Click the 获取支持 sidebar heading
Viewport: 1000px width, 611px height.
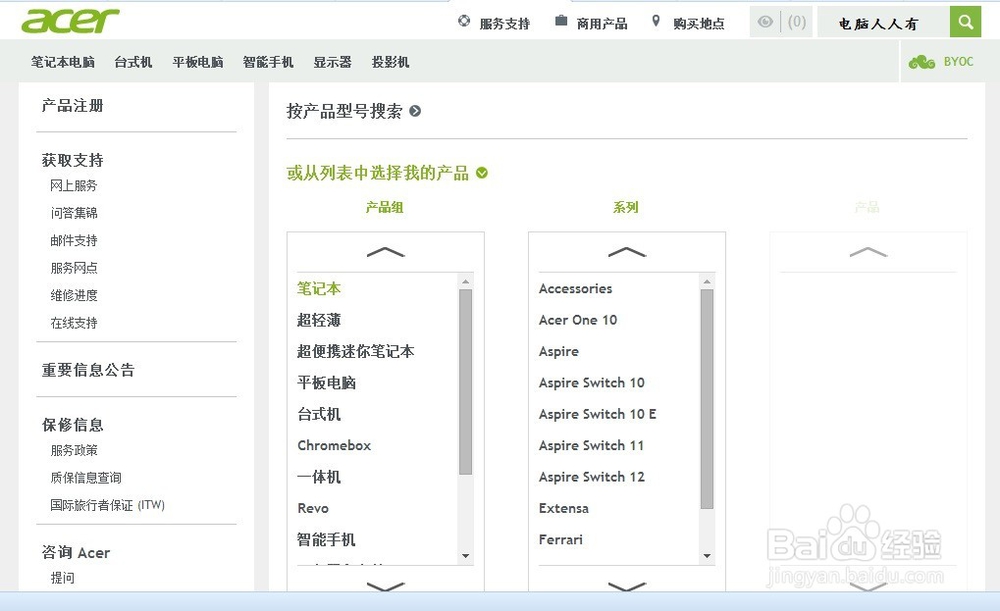(x=73, y=159)
